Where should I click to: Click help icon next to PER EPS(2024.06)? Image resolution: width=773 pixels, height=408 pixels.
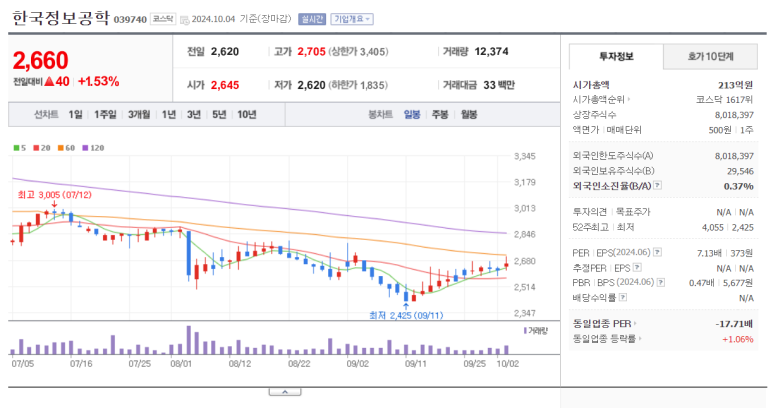pyautogui.click(x=657, y=252)
